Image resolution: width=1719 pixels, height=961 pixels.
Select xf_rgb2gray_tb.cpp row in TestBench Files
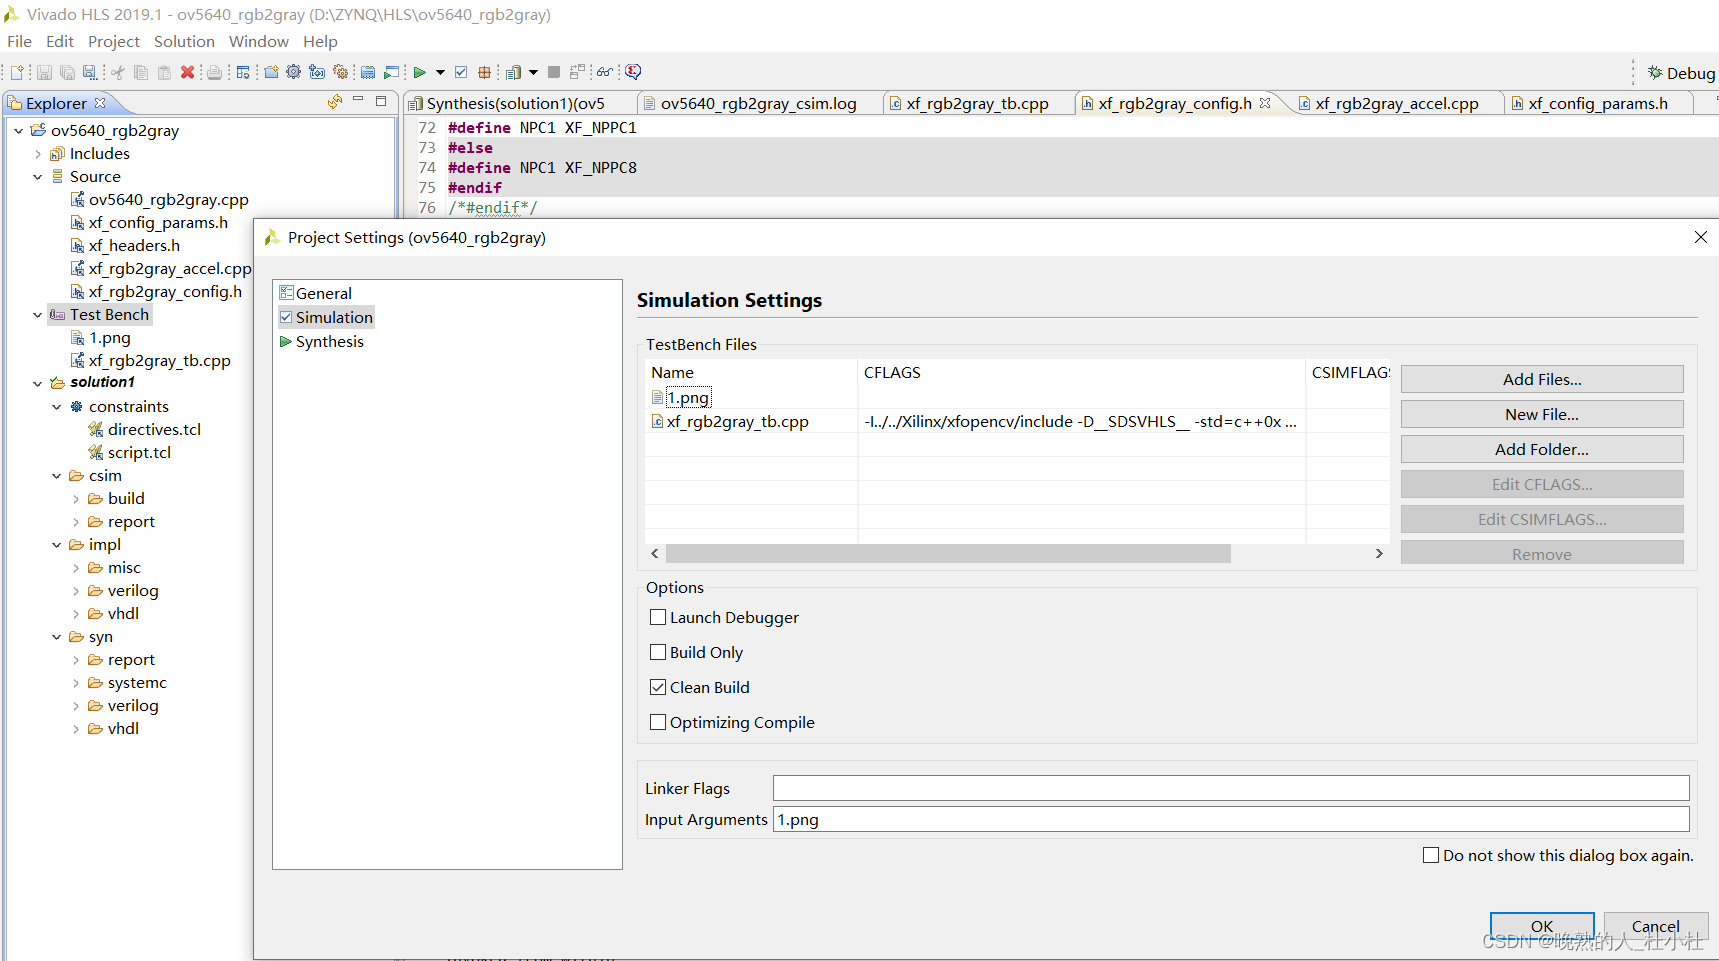pos(1017,421)
